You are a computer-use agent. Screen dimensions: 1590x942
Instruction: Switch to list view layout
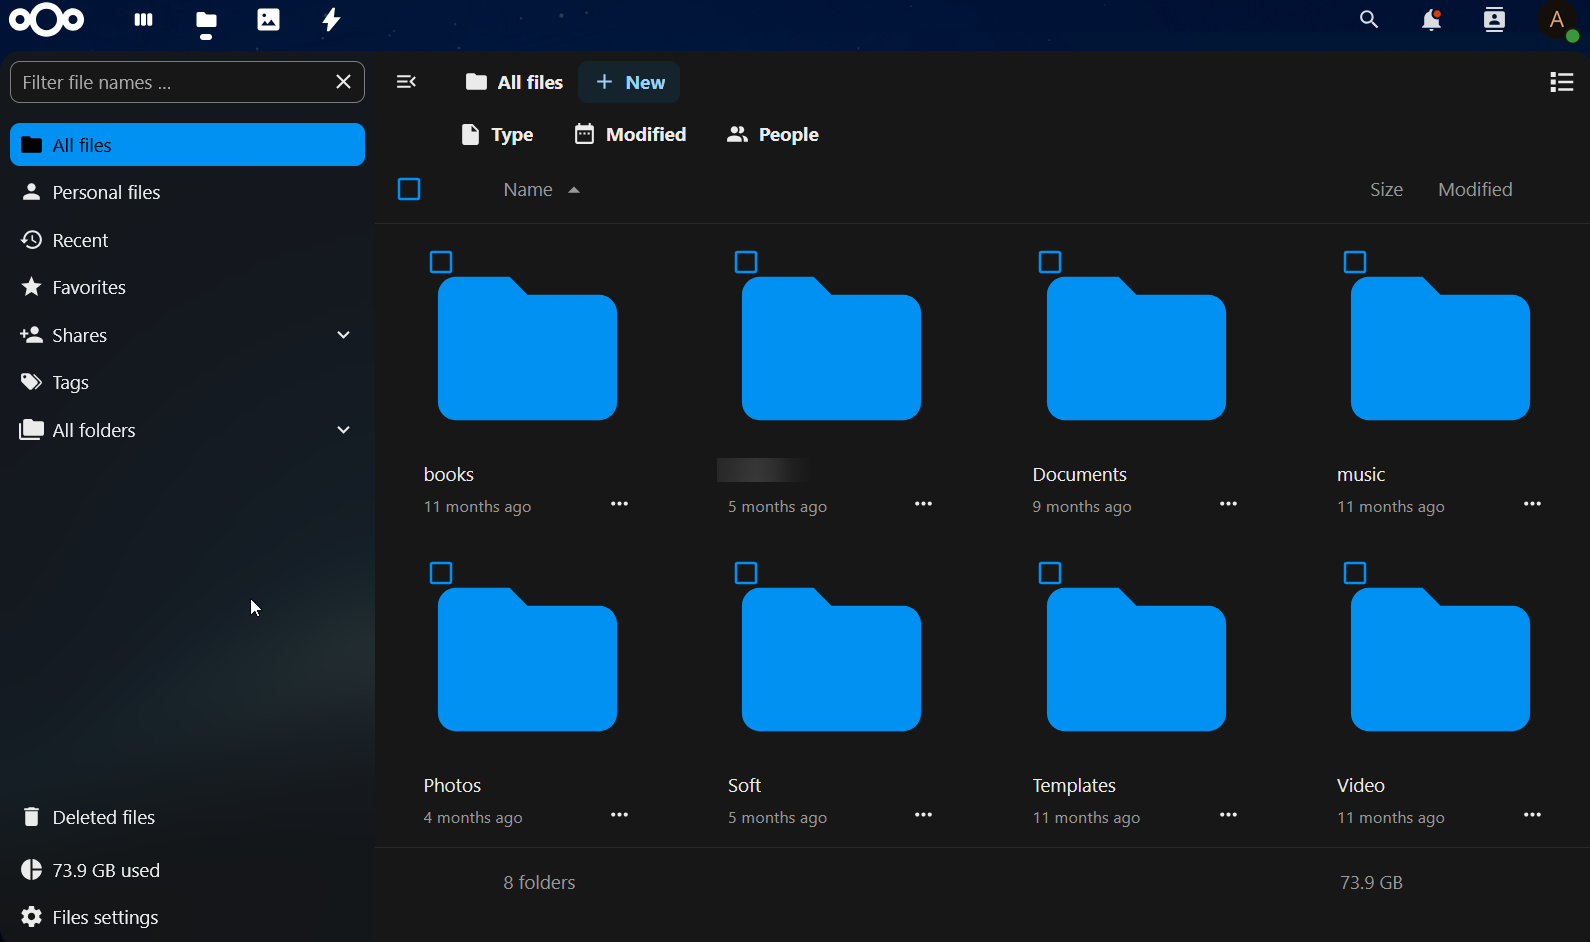coord(1561,82)
